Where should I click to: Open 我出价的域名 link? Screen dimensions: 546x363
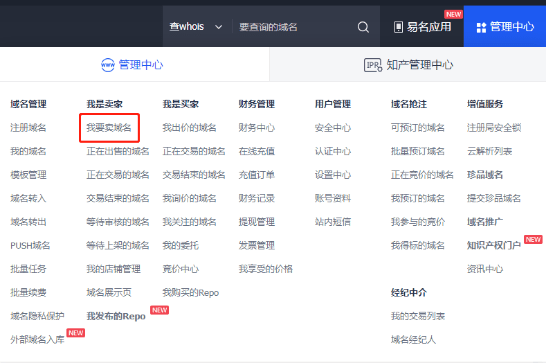[x=189, y=128]
